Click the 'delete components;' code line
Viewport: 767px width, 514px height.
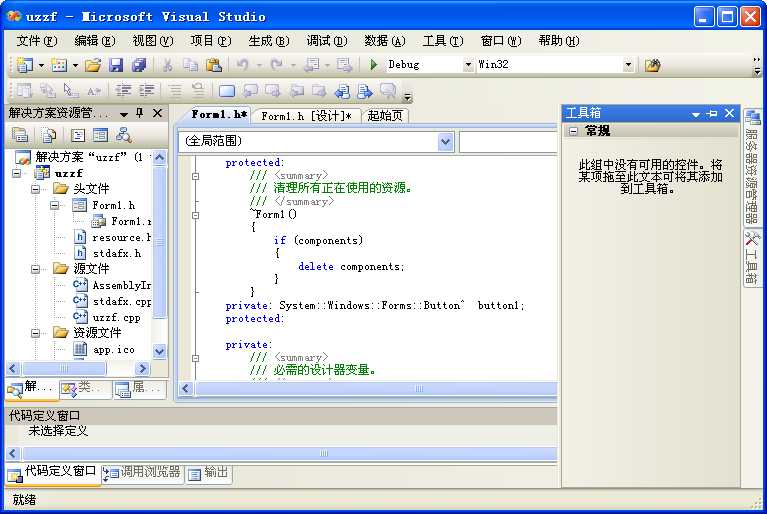point(351,267)
